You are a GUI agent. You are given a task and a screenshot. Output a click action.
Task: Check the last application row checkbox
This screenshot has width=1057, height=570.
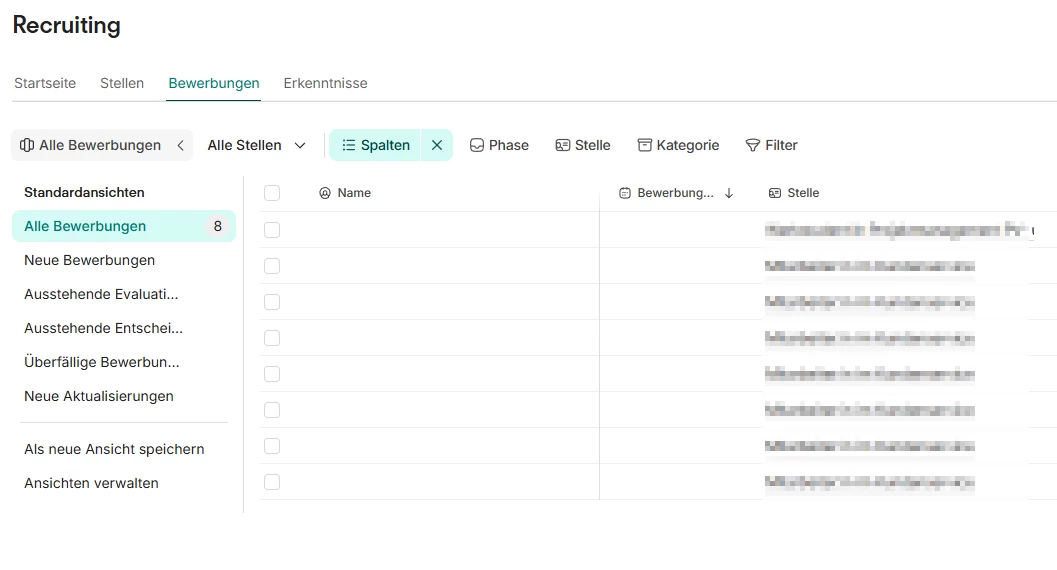(272, 482)
